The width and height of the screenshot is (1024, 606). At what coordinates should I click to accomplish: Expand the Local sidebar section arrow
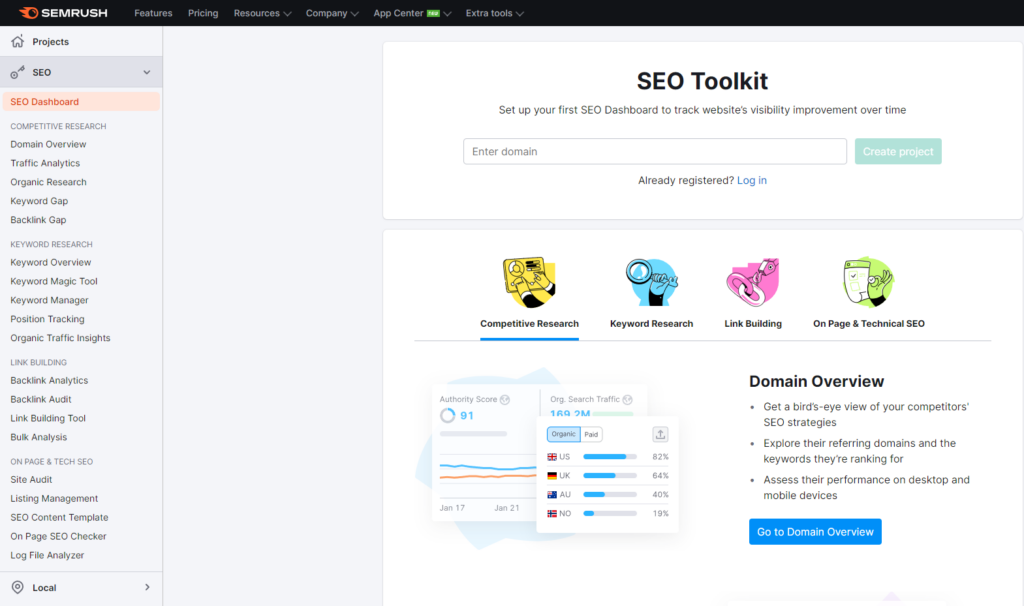pyautogui.click(x=147, y=587)
